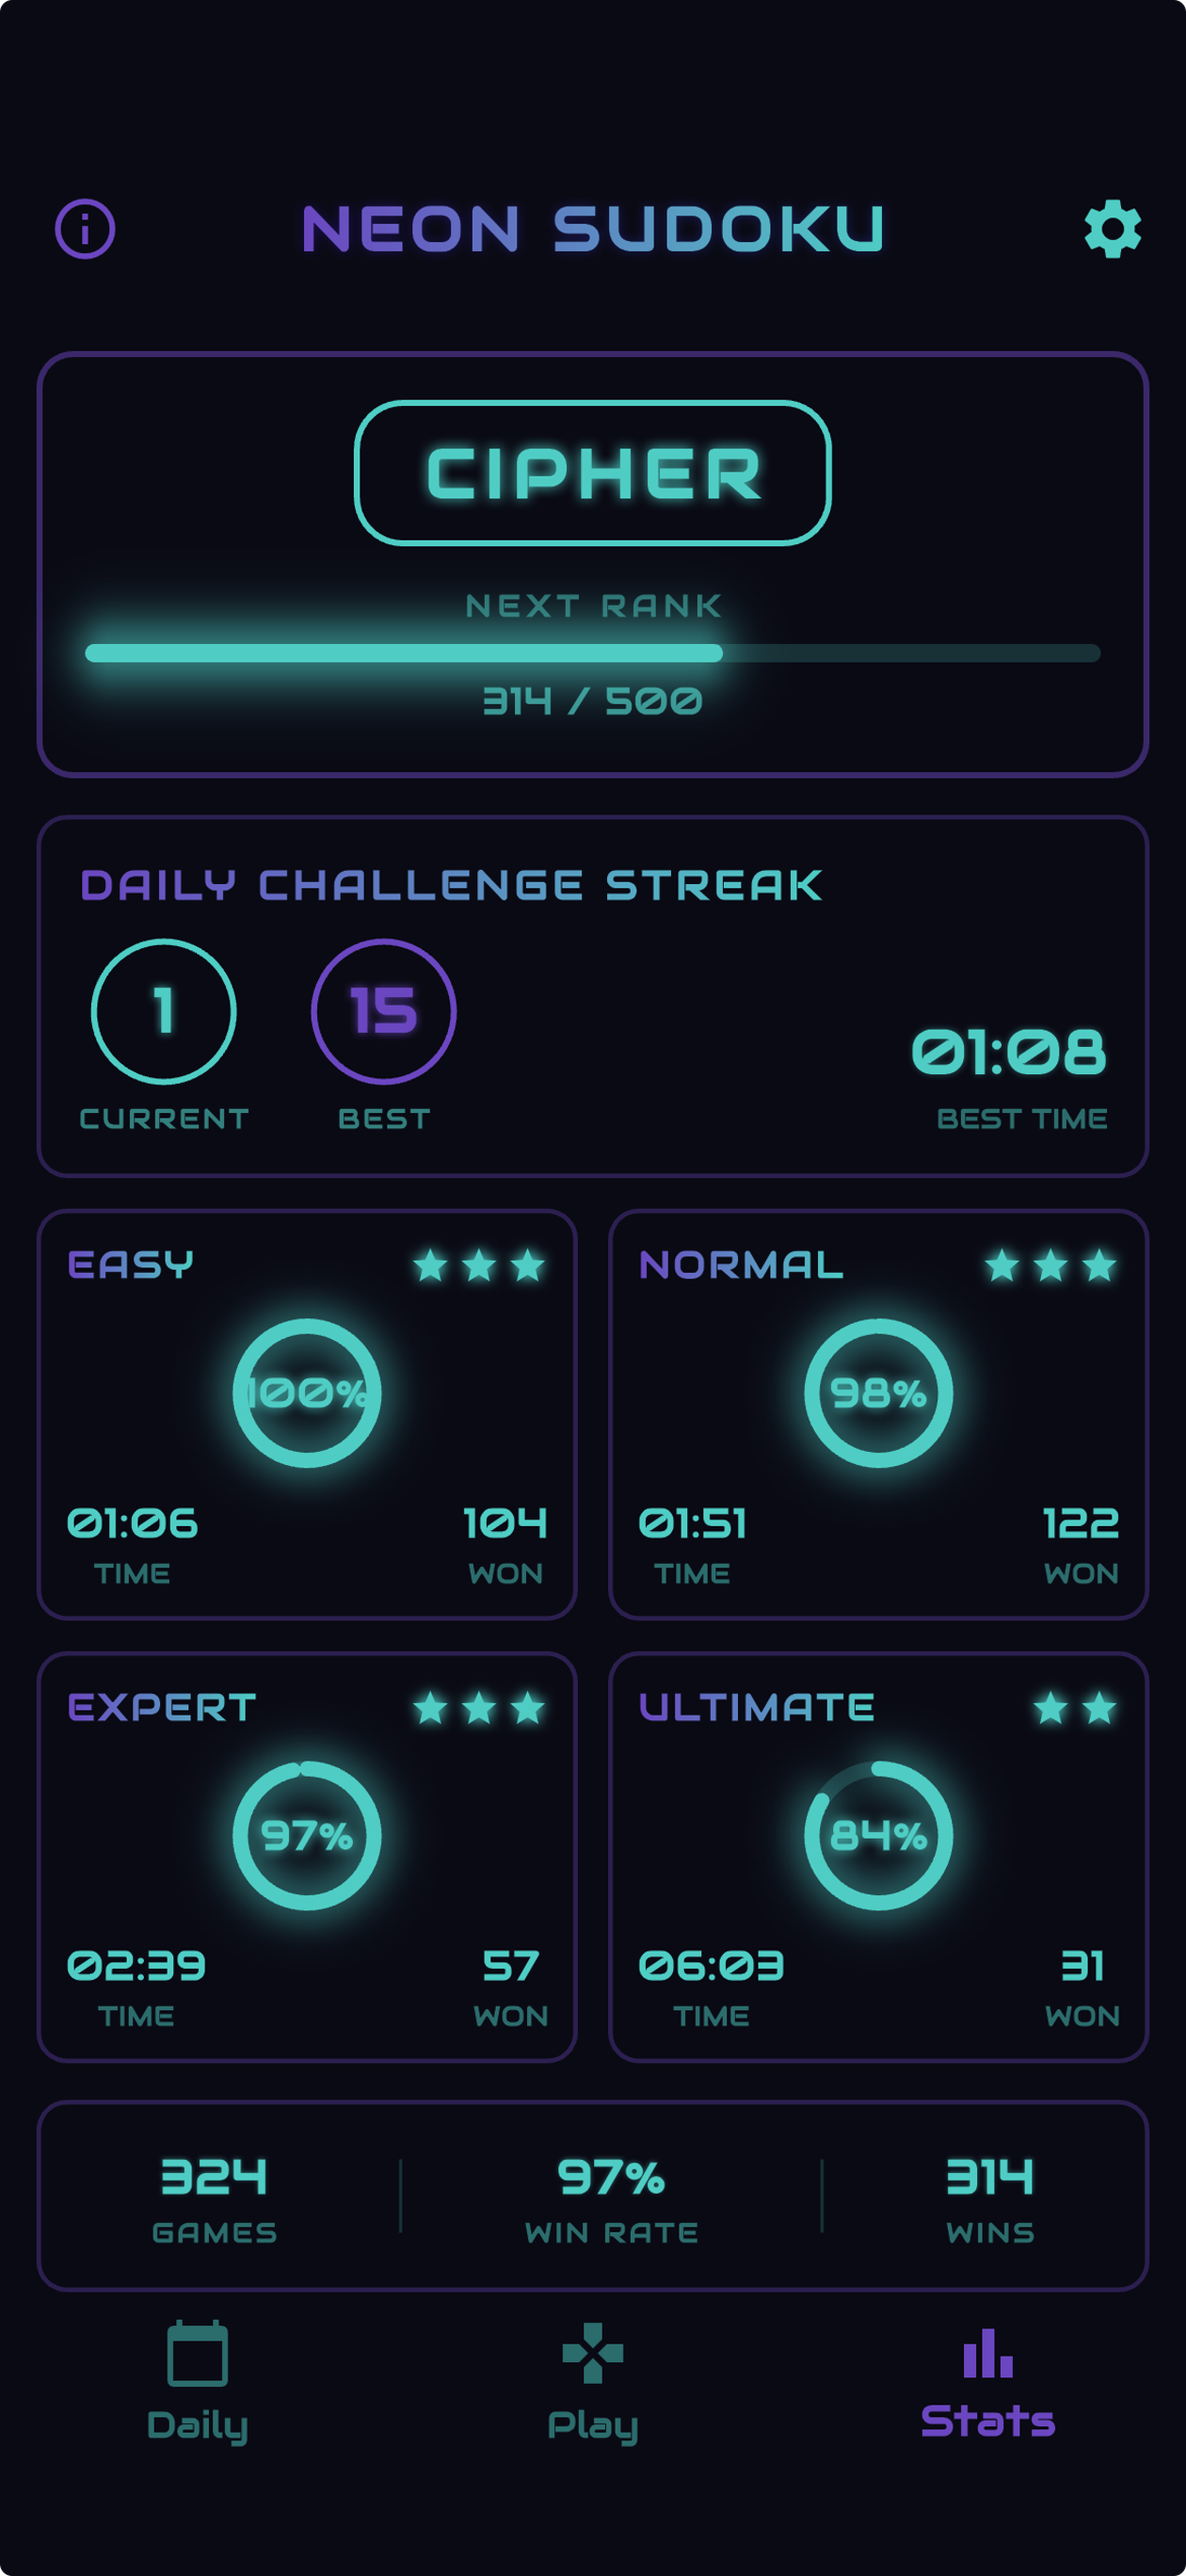Click the Easy card's three stars
This screenshot has height=2576, width=1186.
479,1266
